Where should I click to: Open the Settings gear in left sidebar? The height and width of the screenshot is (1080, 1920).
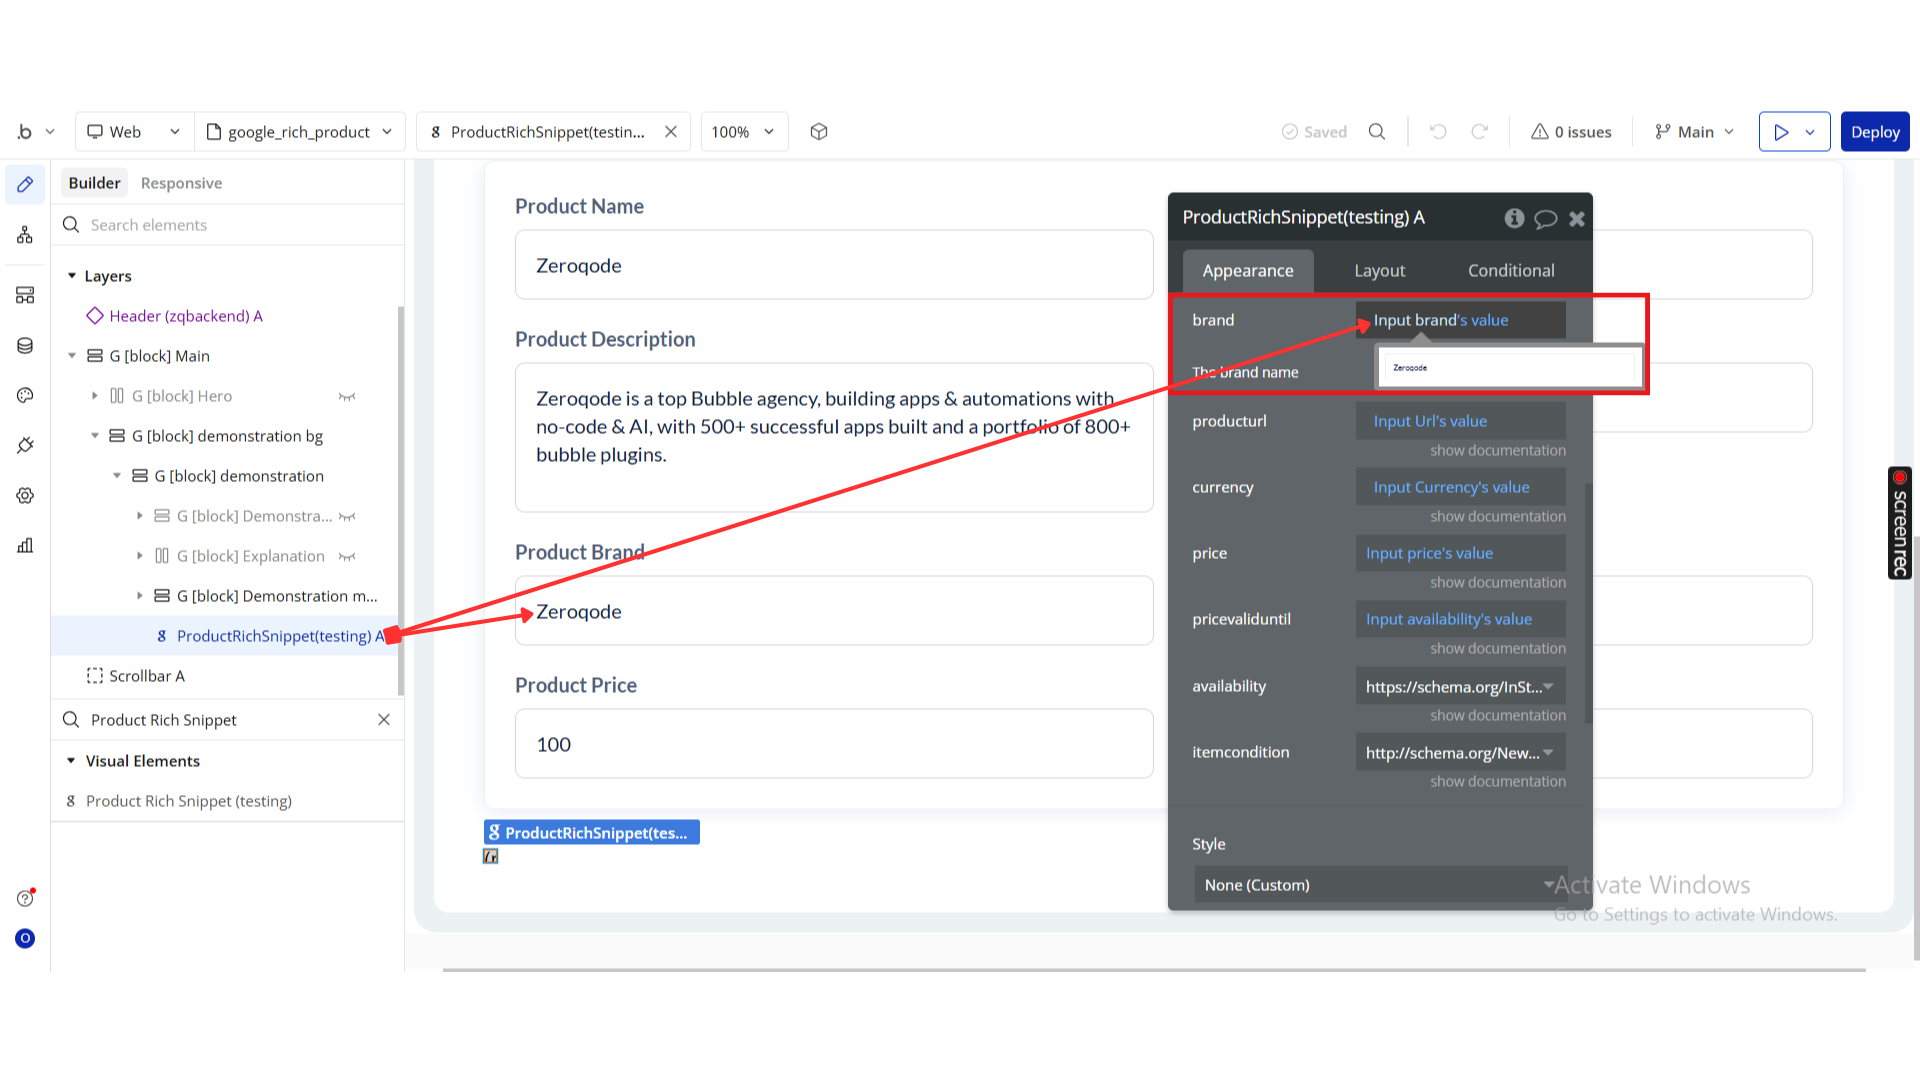pos(25,496)
